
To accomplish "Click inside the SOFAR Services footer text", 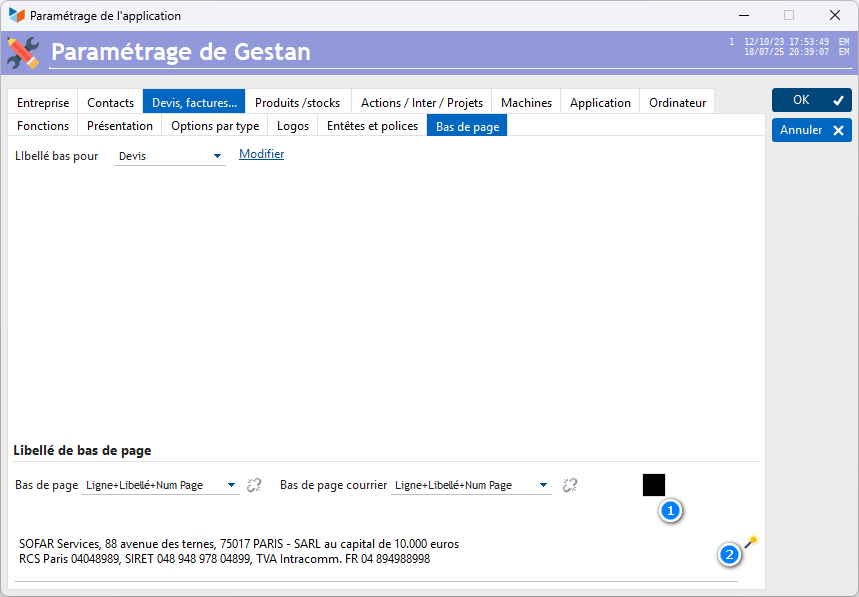I will point(239,551).
